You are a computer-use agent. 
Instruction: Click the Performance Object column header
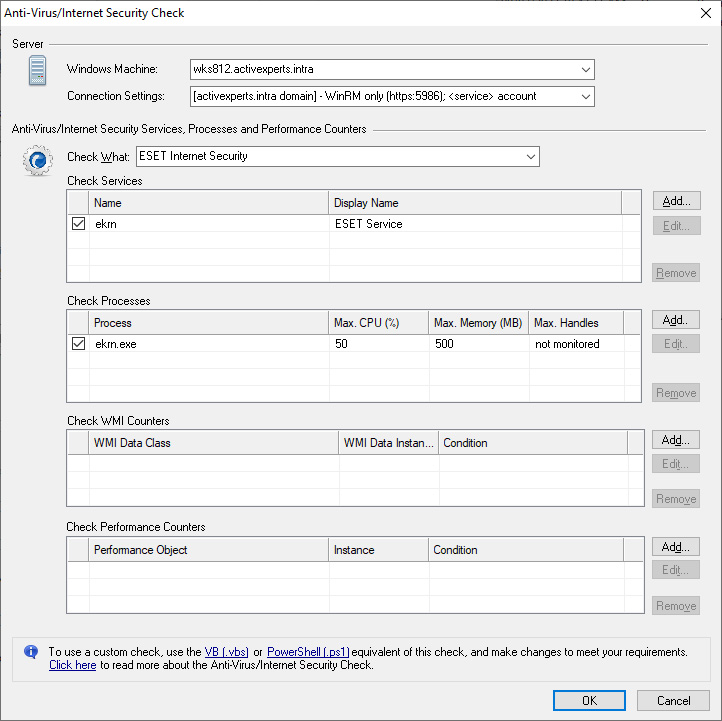209,549
